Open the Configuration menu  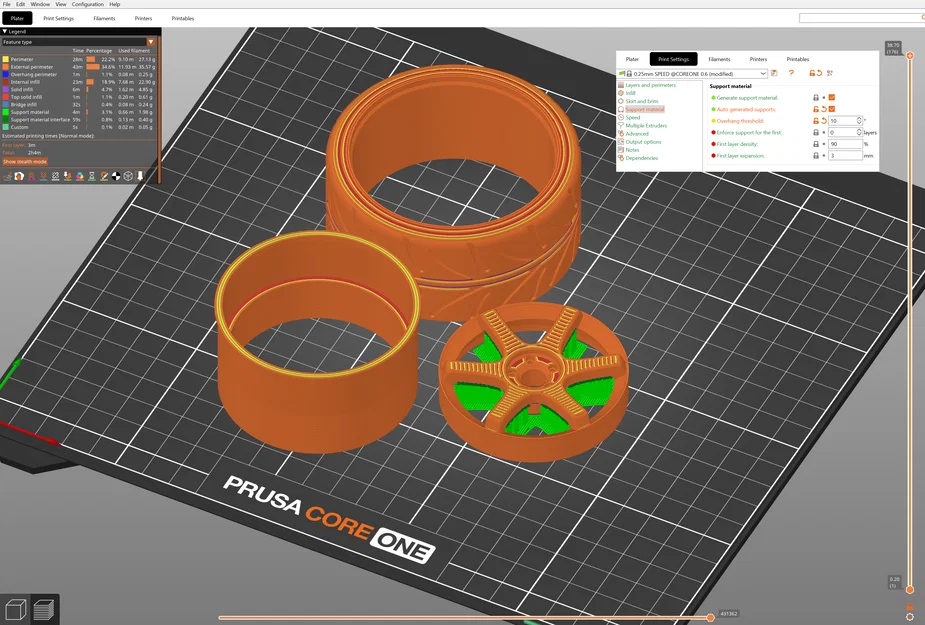(87, 4)
